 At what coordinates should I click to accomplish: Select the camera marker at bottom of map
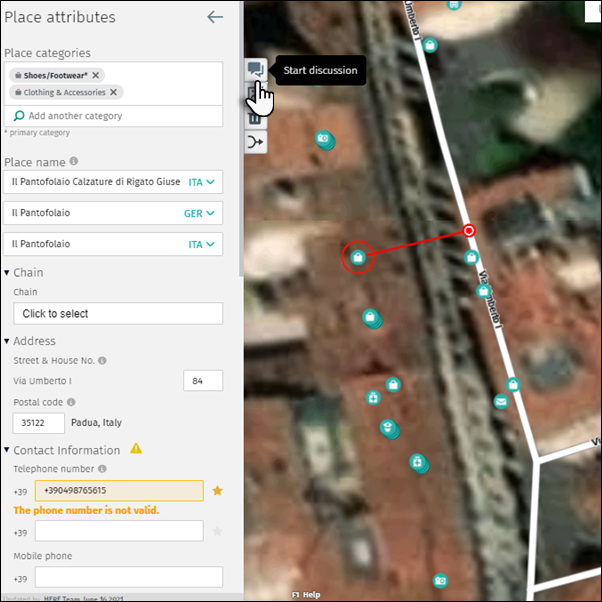click(x=440, y=580)
